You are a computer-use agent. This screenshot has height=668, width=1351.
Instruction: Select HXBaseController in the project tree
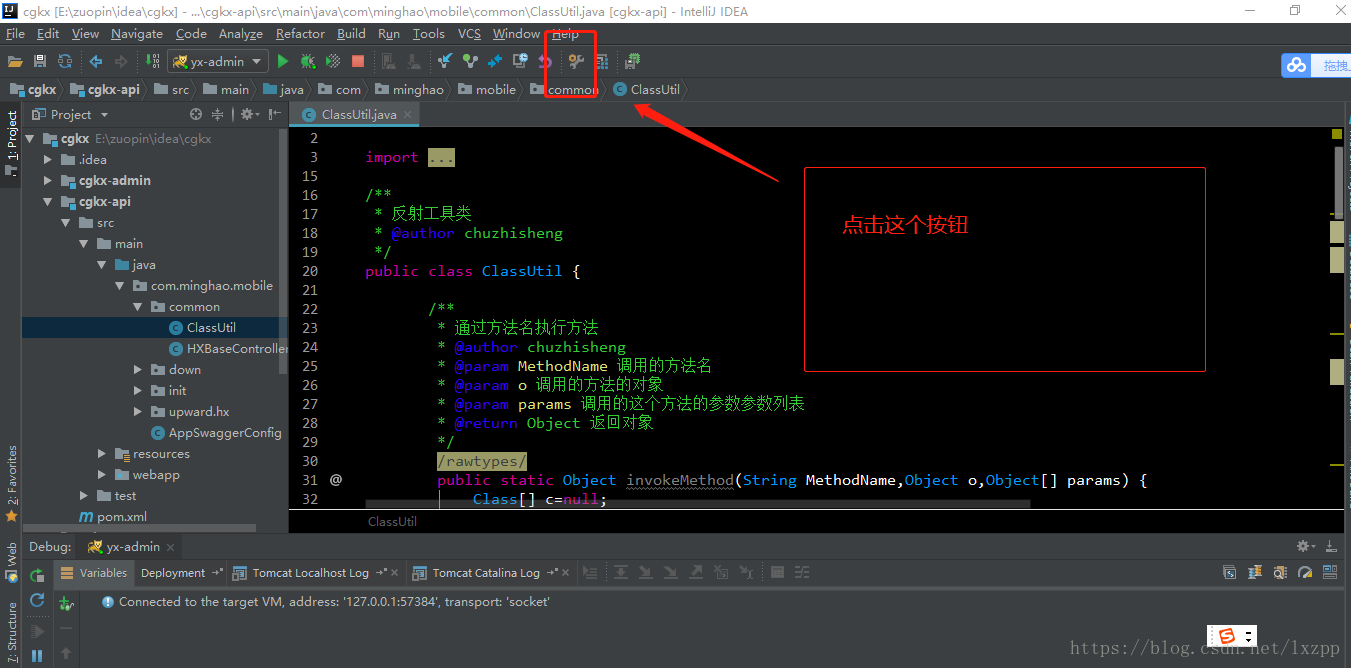[x=227, y=349]
